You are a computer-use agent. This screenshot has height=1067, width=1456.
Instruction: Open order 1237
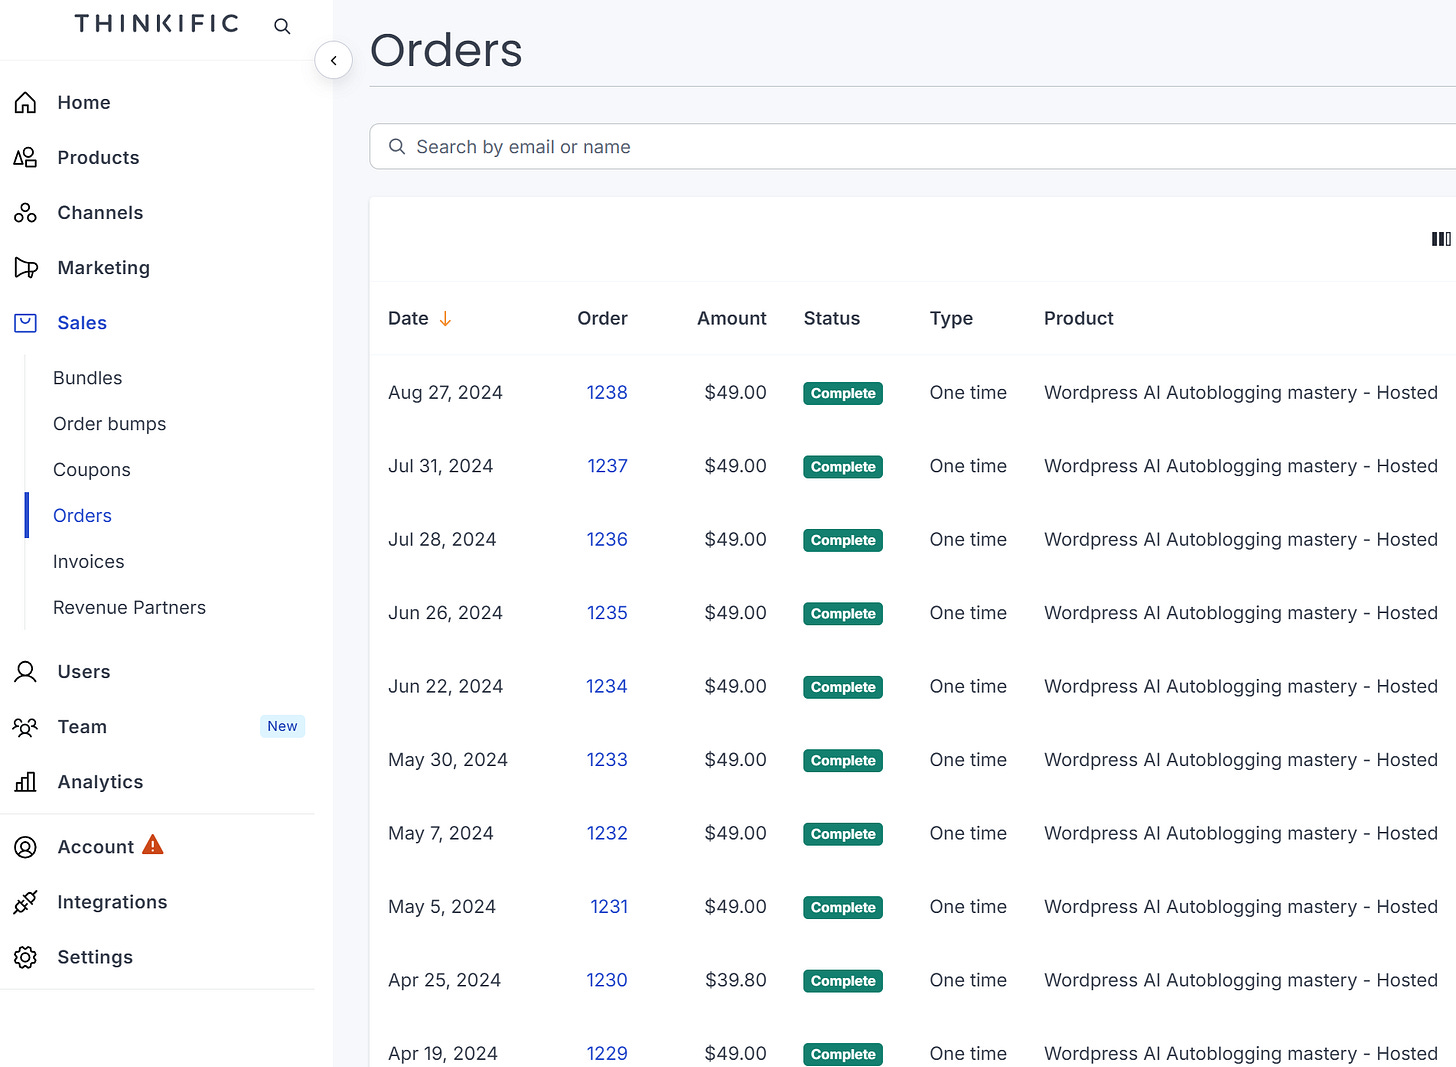pos(607,465)
